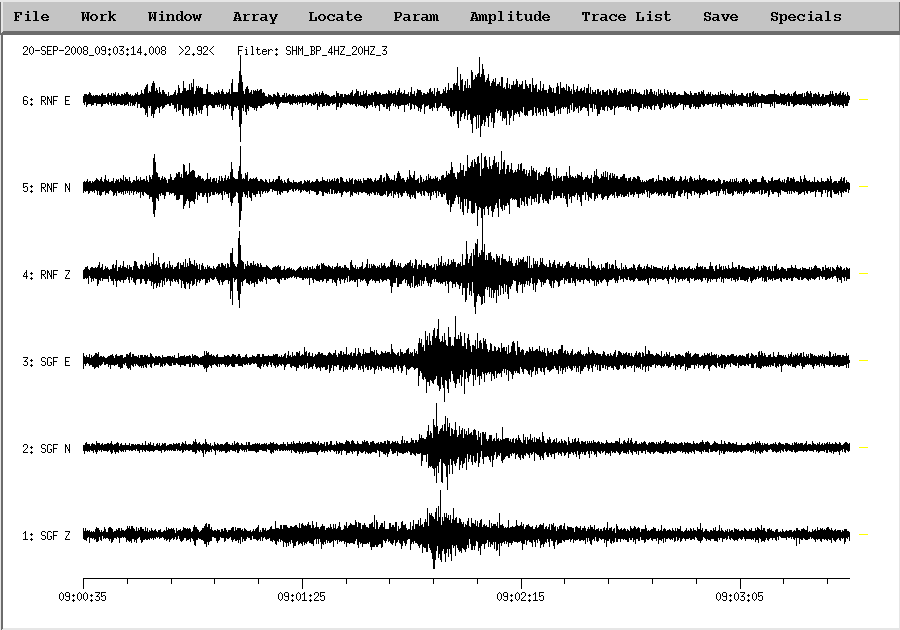900x630 pixels.
Task: Open the Trace List menu
Action: point(626,17)
